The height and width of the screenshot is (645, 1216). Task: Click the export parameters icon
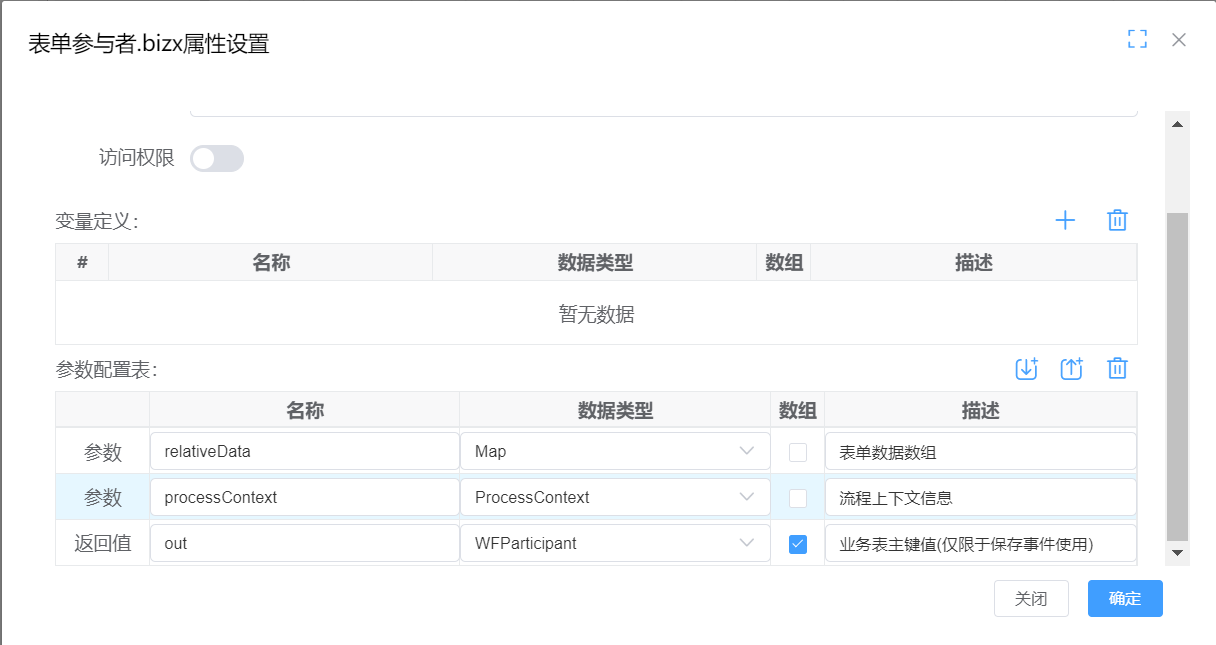[1071, 369]
